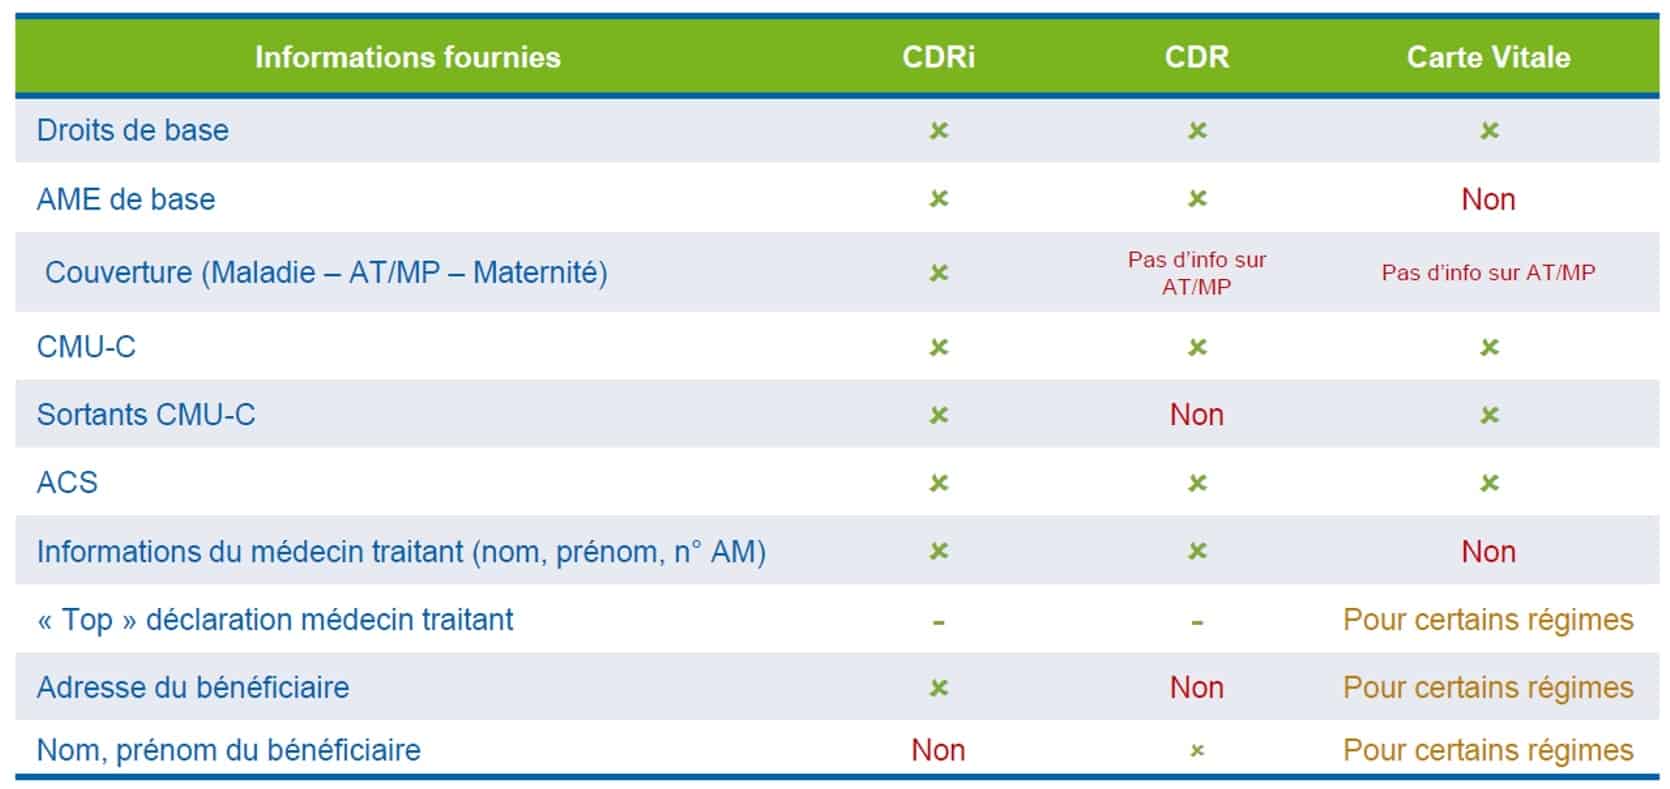Click the check mark for AME de base under CDR
1670x789 pixels.
coord(1197,198)
